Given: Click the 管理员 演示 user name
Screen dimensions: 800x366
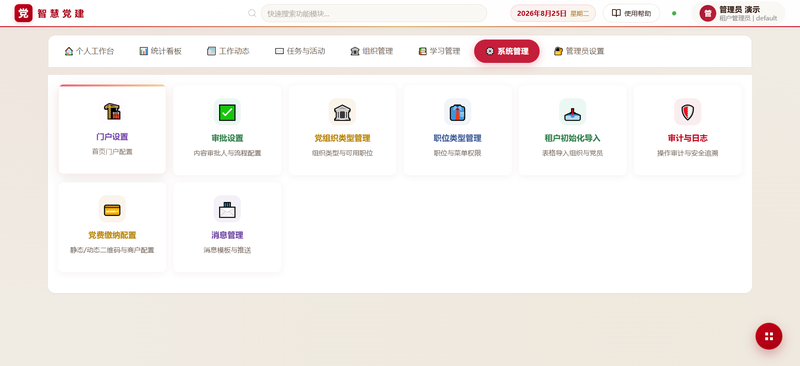Looking at the screenshot, I should click(x=739, y=10).
